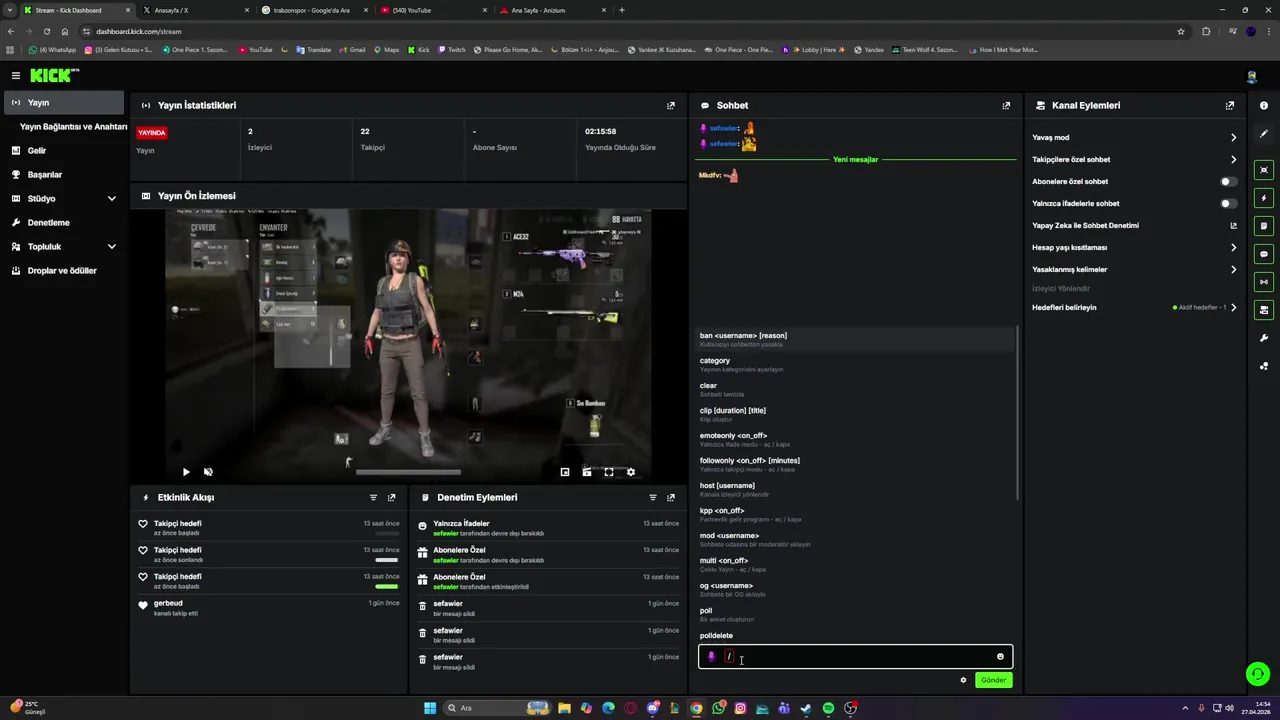Pop out the Sohbet chat panel

coord(1006,105)
